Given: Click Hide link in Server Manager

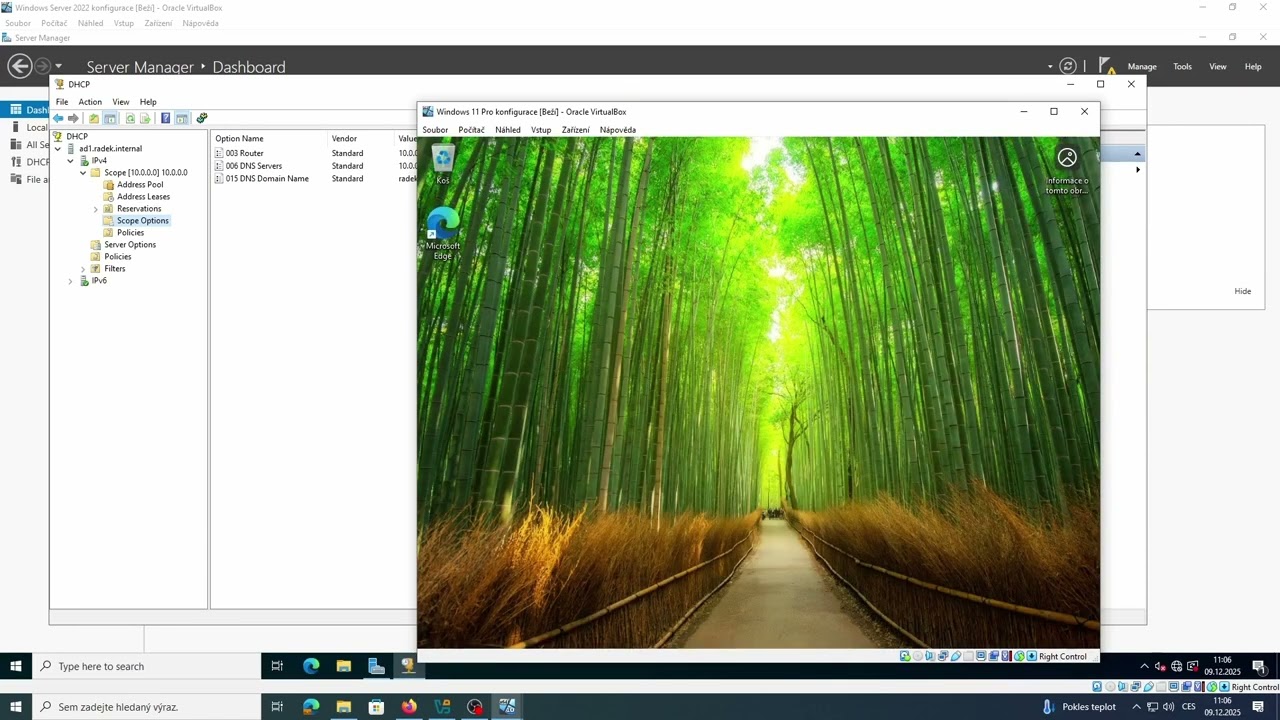Looking at the screenshot, I should pos(1242,291).
